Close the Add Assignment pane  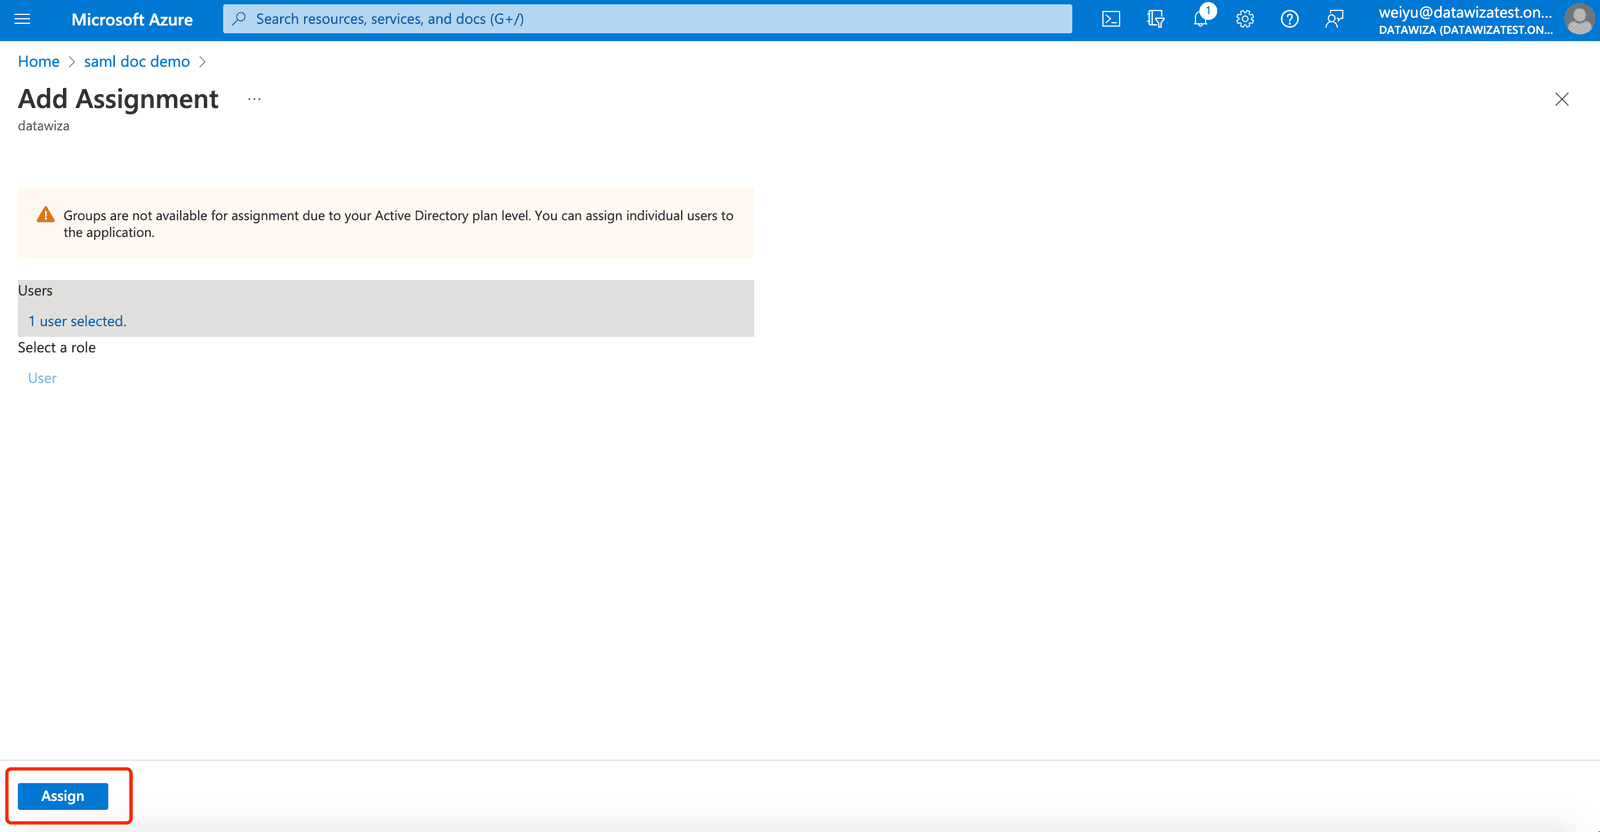click(x=1562, y=99)
